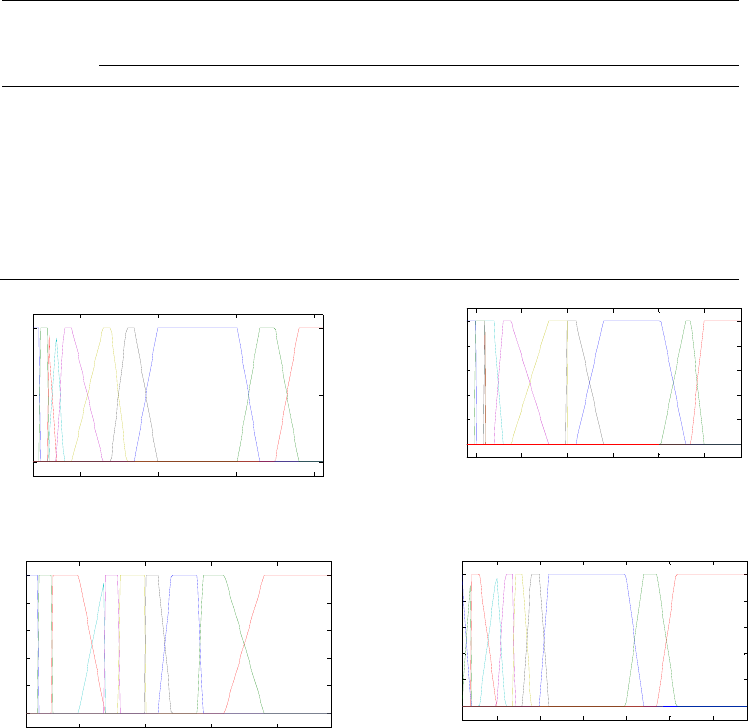Click the bottom-left membership function plot

pos(178,643)
